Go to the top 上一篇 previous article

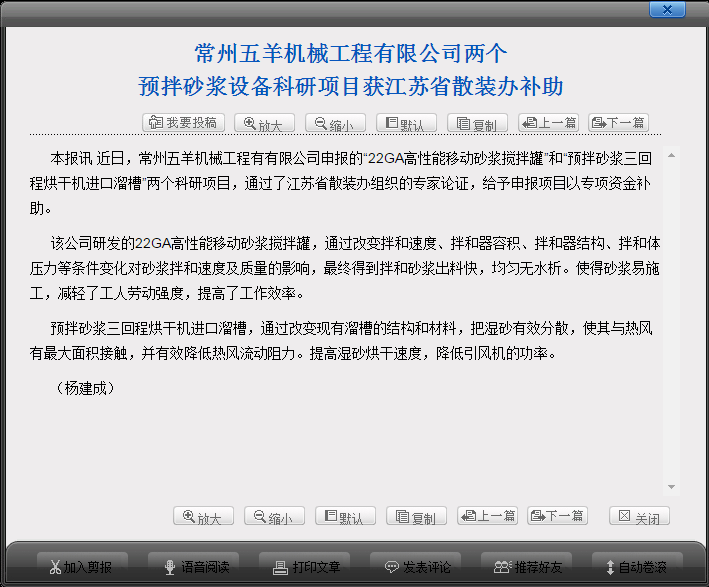pyautogui.click(x=549, y=123)
